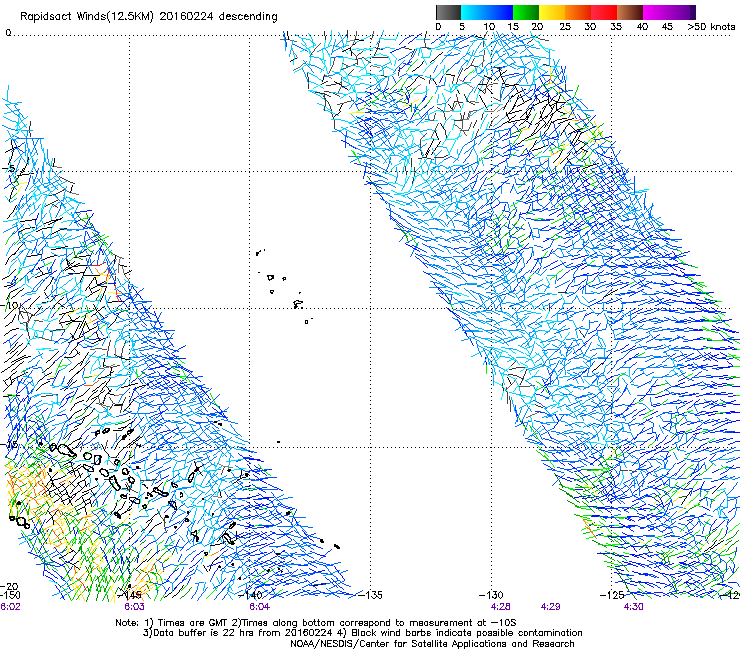Click the '>50 knots' legend label
Screen dimensions: 740x650
(711, 27)
